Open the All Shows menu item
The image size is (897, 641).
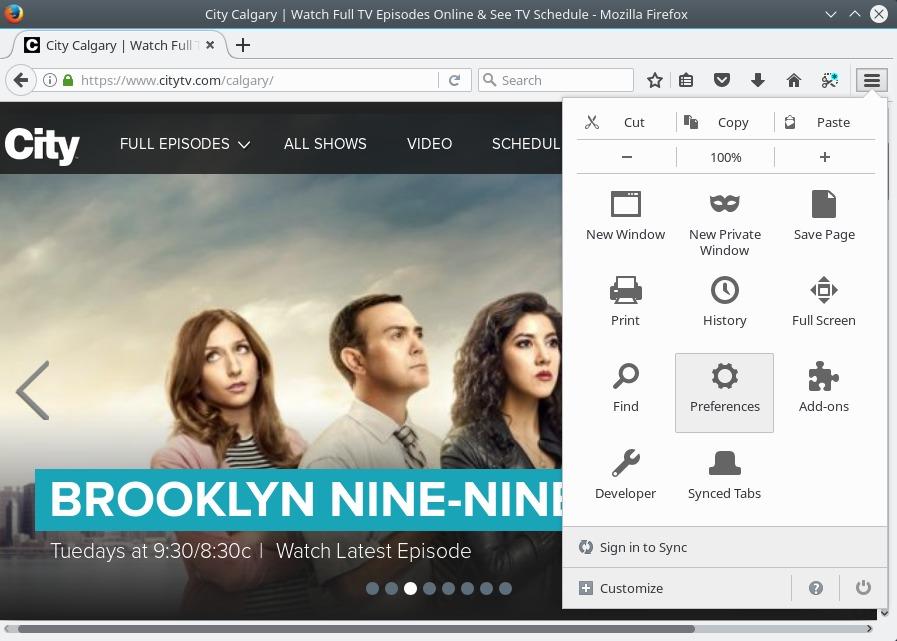(x=325, y=144)
